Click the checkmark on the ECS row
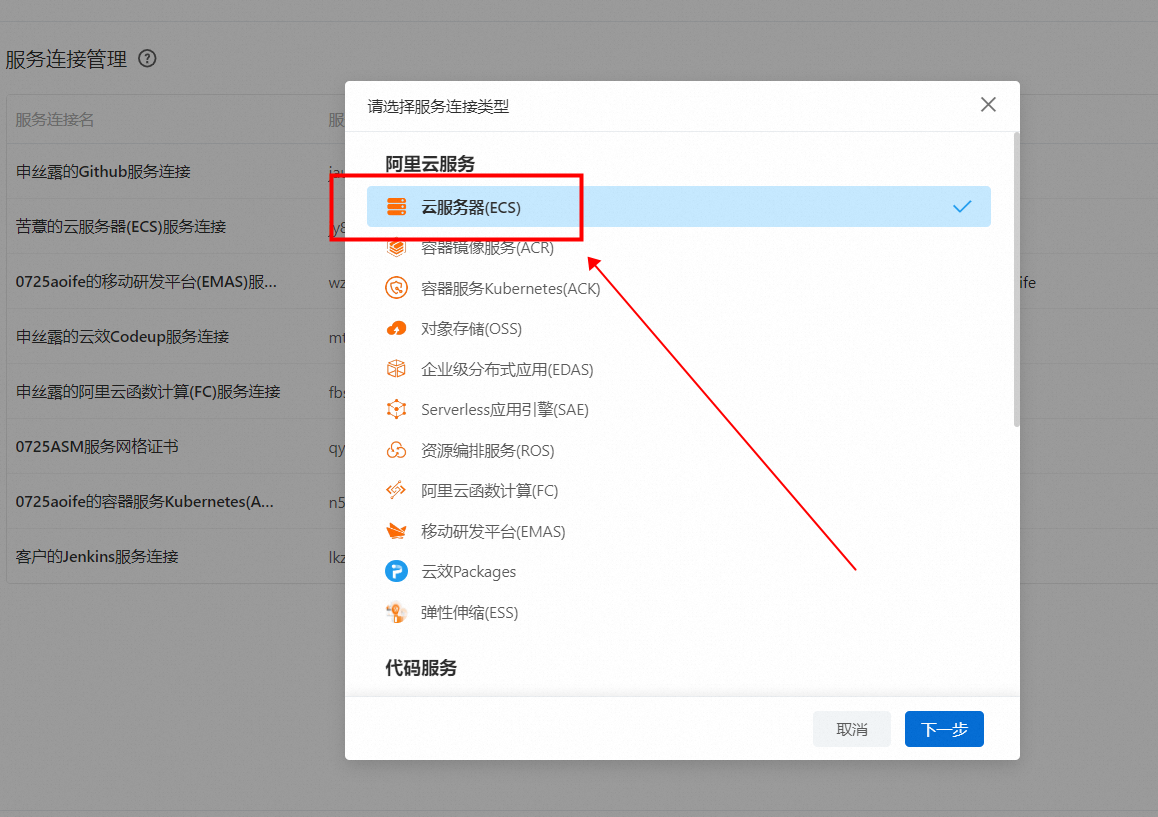 [x=962, y=207]
